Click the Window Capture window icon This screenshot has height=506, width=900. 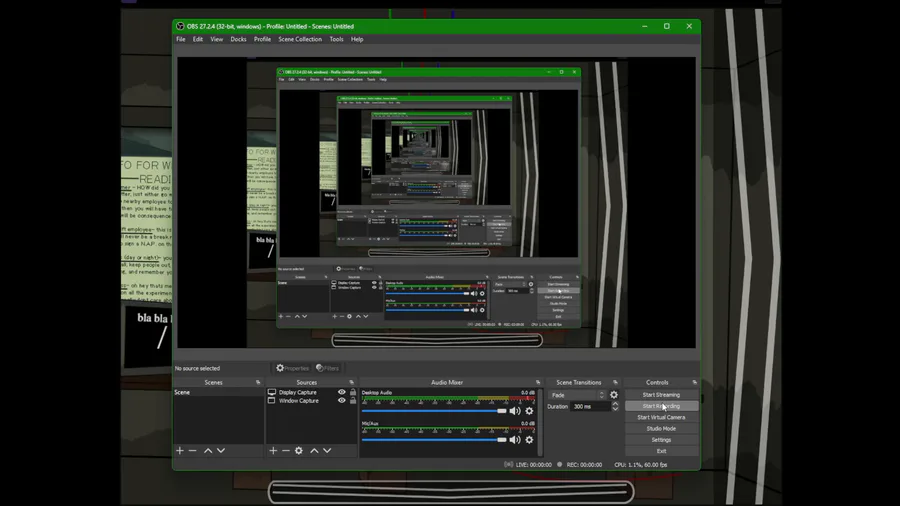pyautogui.click(x=271, y=400)
